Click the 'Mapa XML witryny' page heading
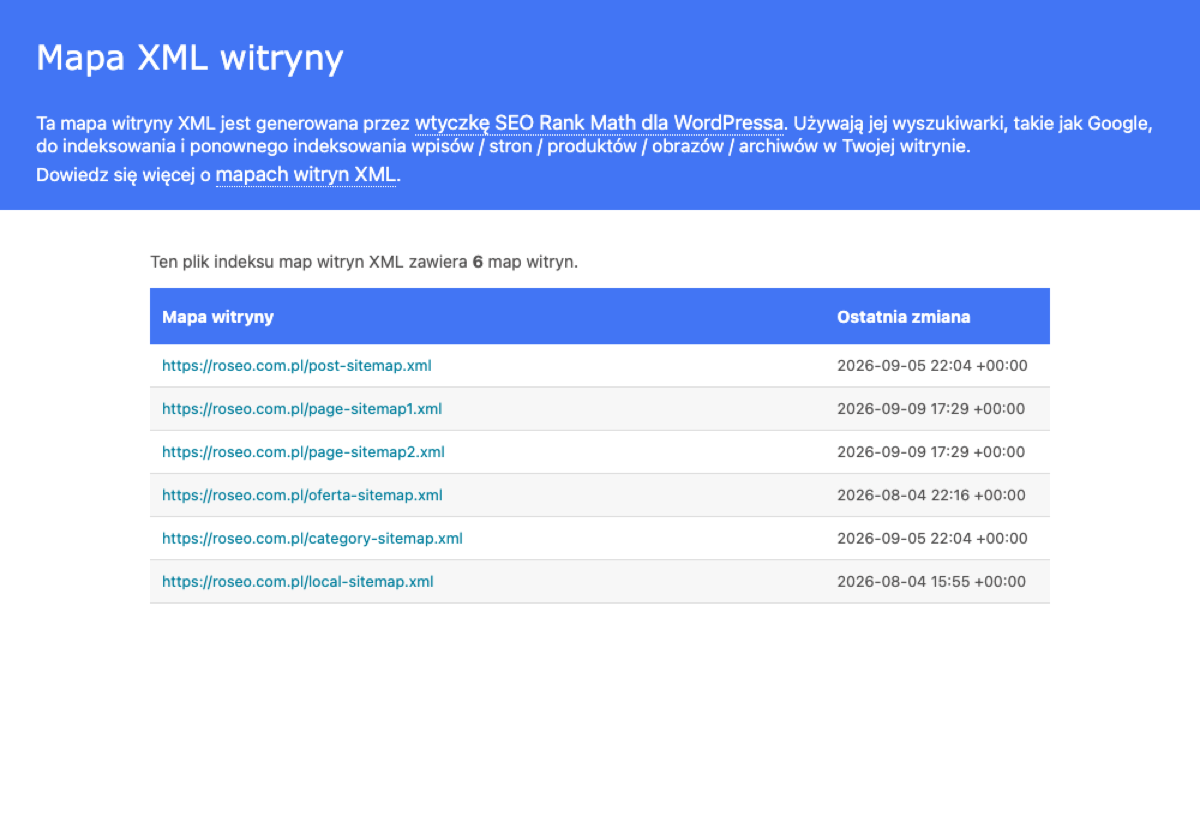Image resolution: width=1200 pixels, height=840 pixels. (x=190, y=57)
